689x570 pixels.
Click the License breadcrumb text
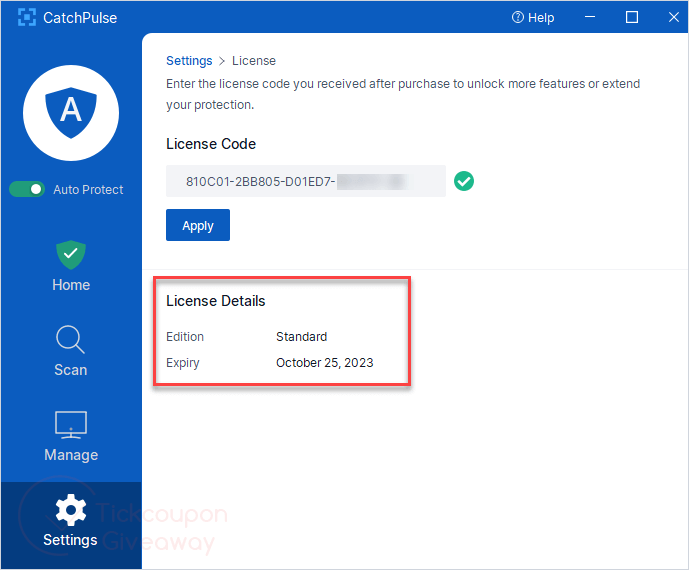point(254,61)
